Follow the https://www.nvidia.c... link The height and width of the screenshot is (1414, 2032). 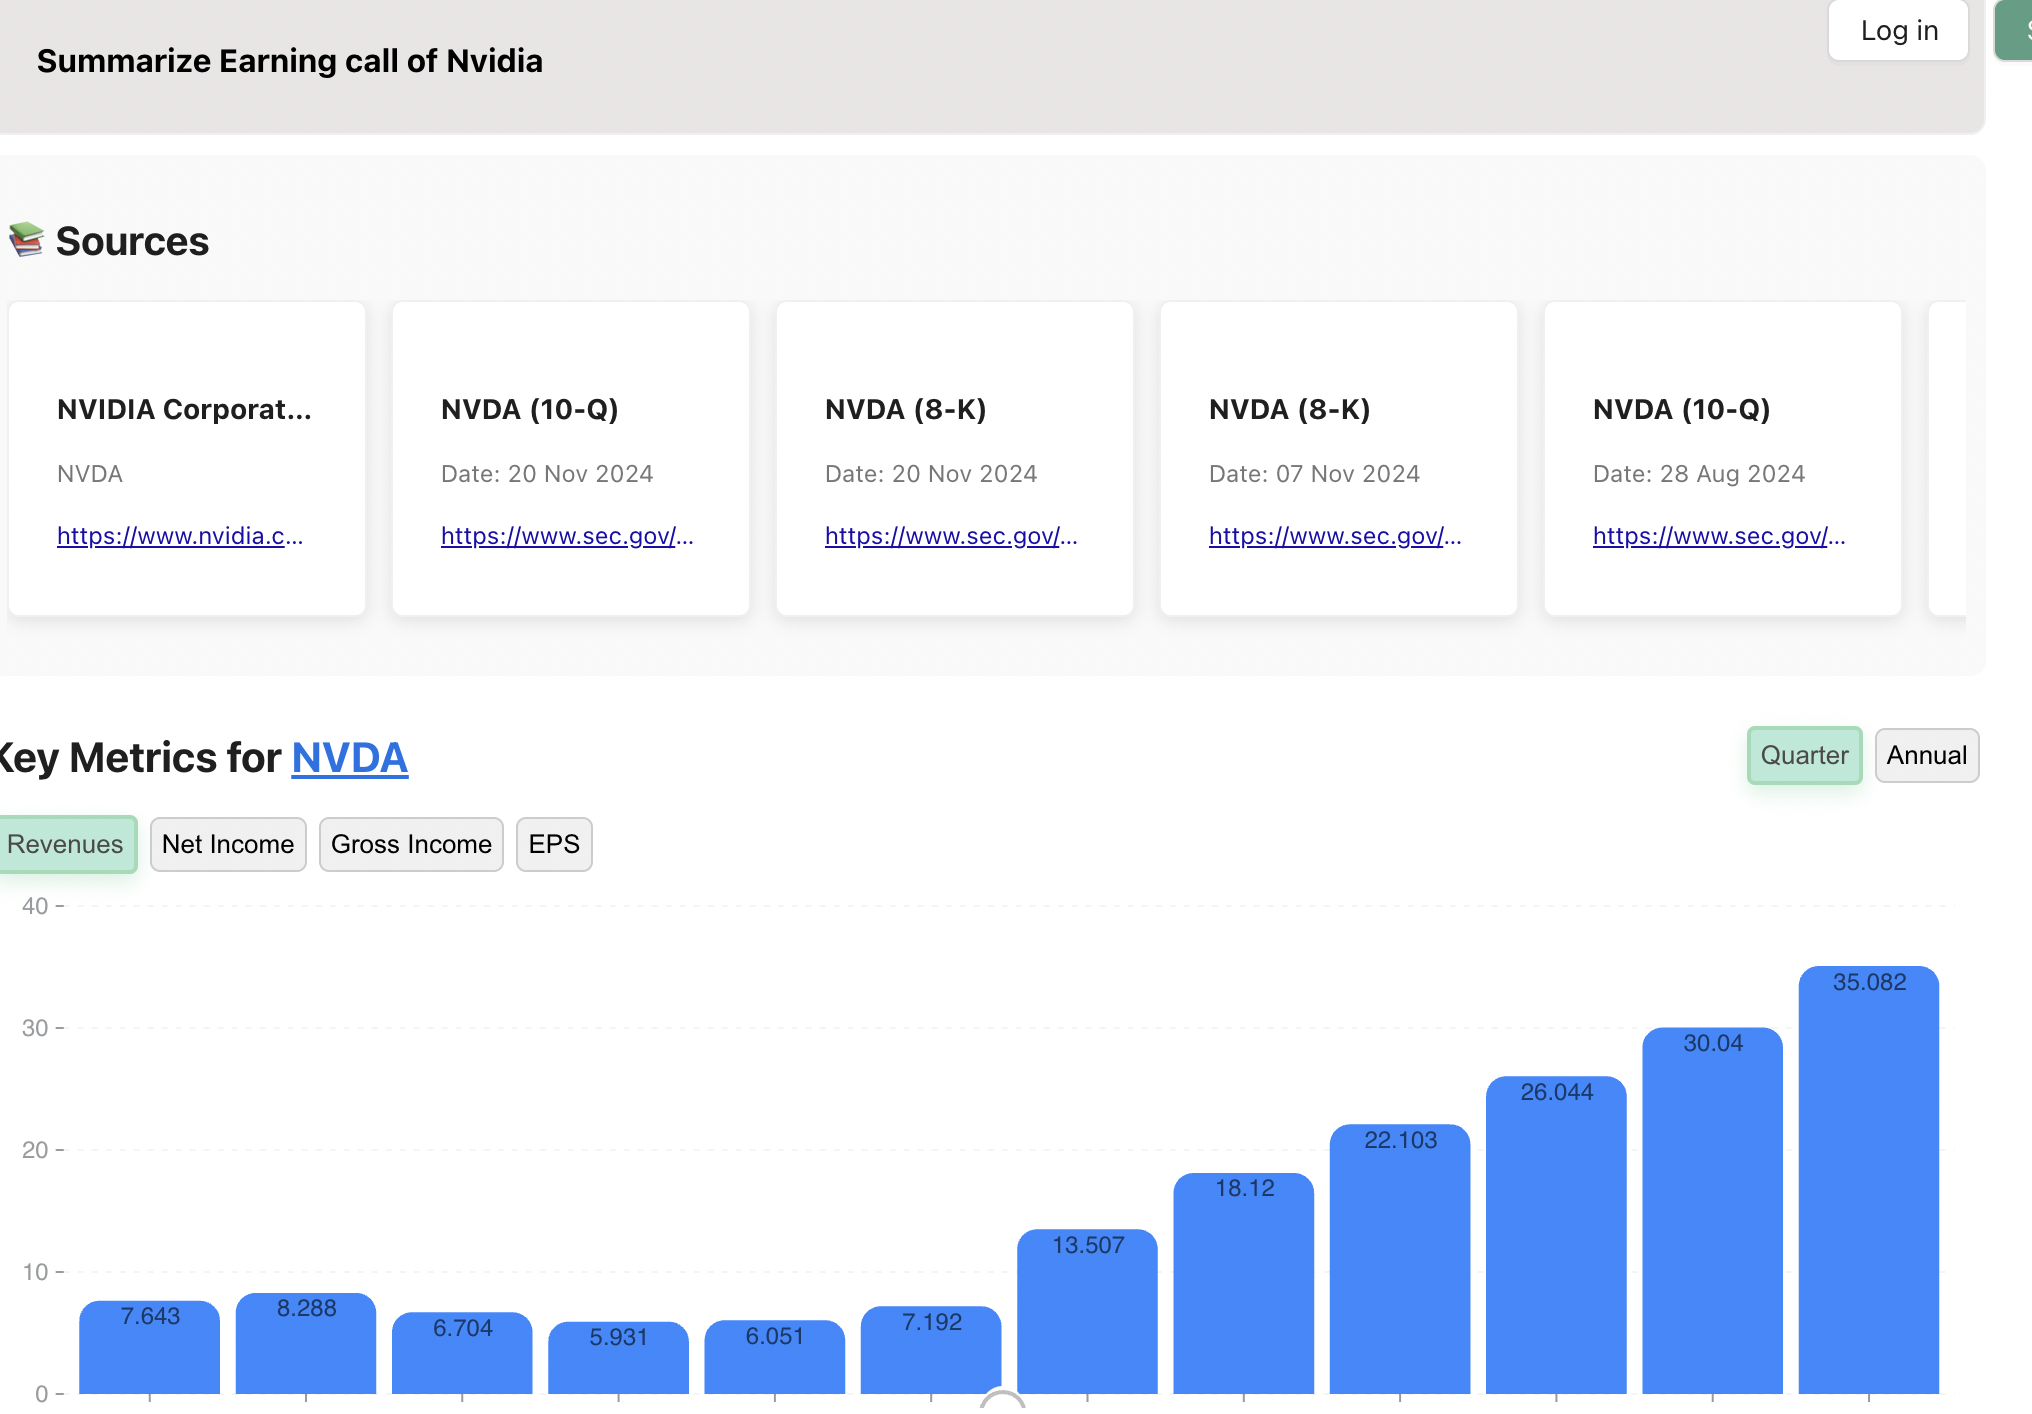[x=180, y=536]
